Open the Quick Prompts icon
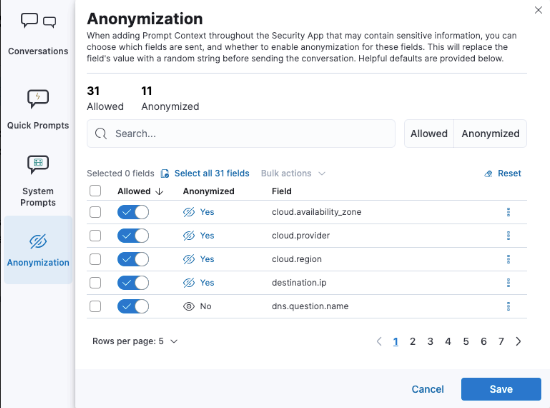The width and height of the screenshot is (550, 408). 38,99
